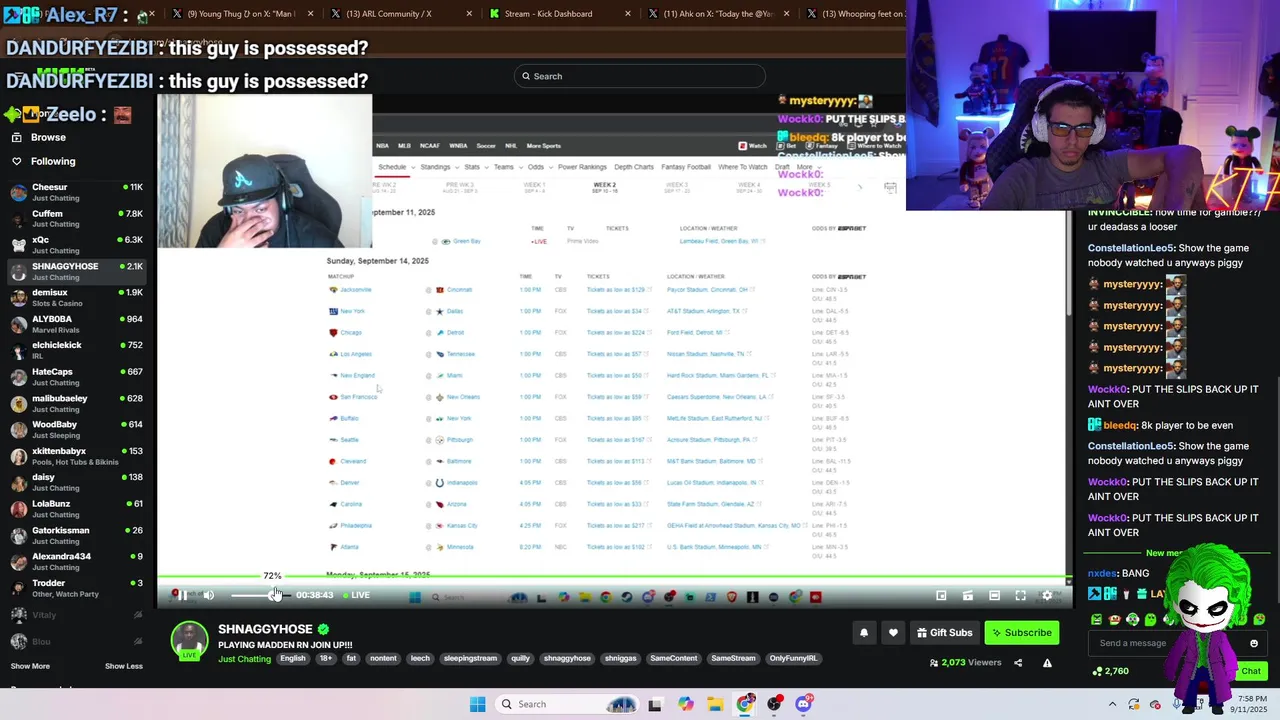Jump to LIVE in the player

(357, 595)
